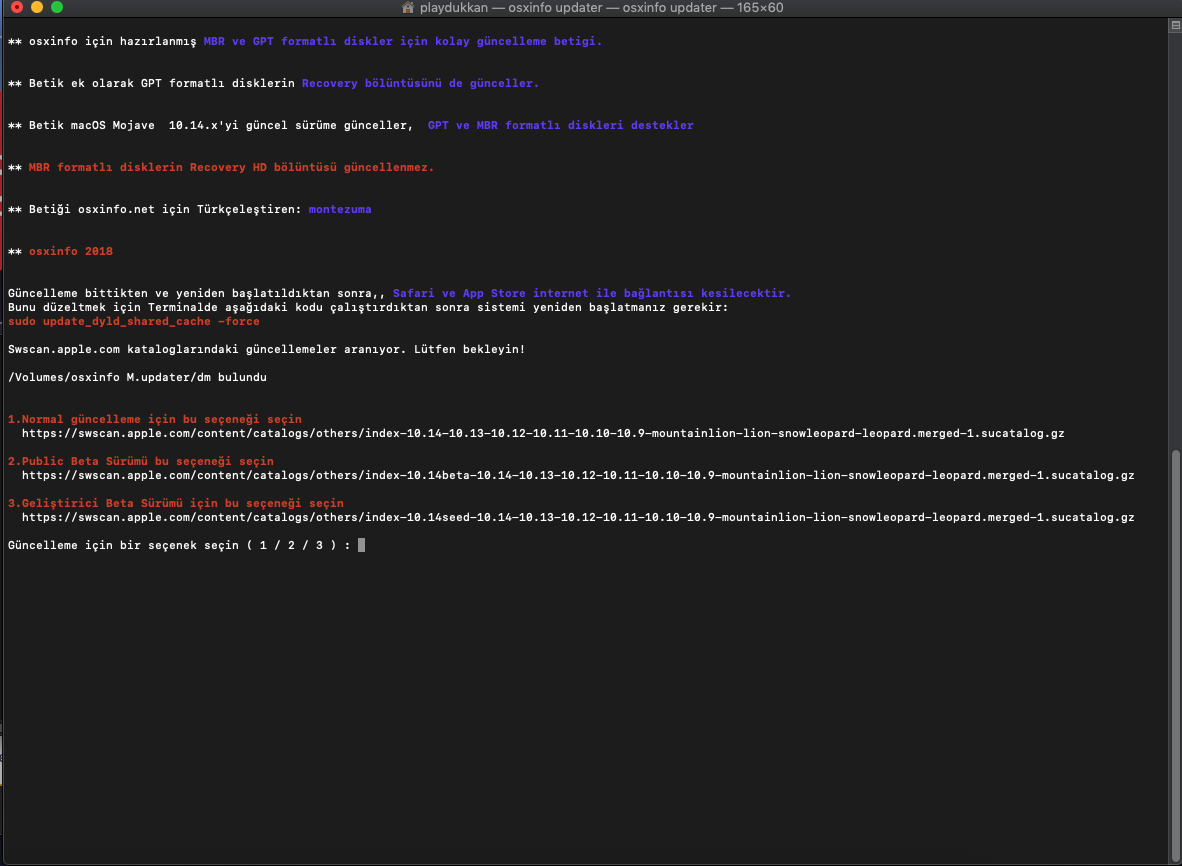Screen dimensions: 1182x866
Task: Click the split pane icon
Action: coord(1174,25)
